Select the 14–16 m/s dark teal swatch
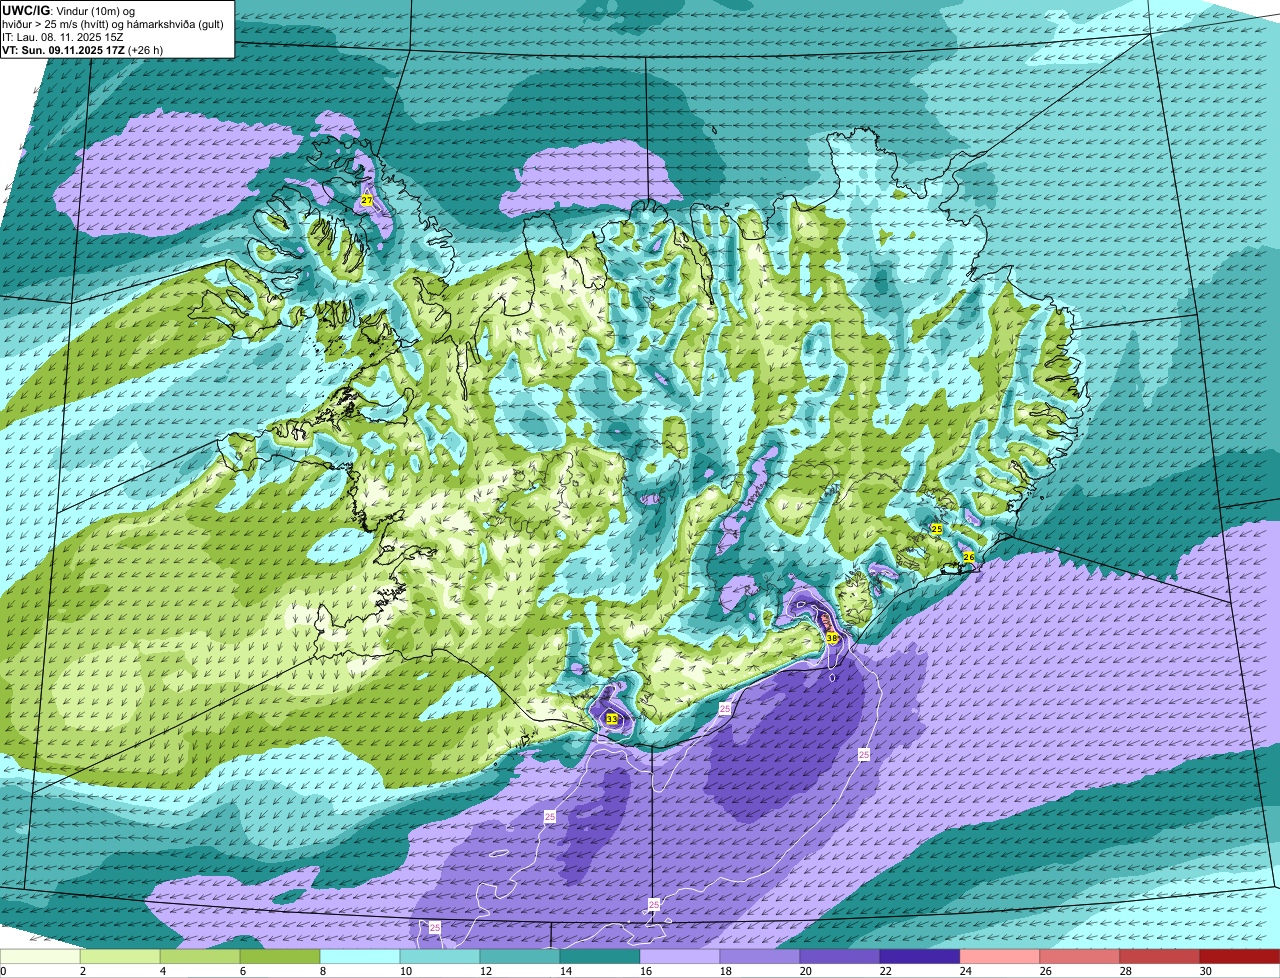Viewport: 1280px width, 978px height. click(600, 957)
